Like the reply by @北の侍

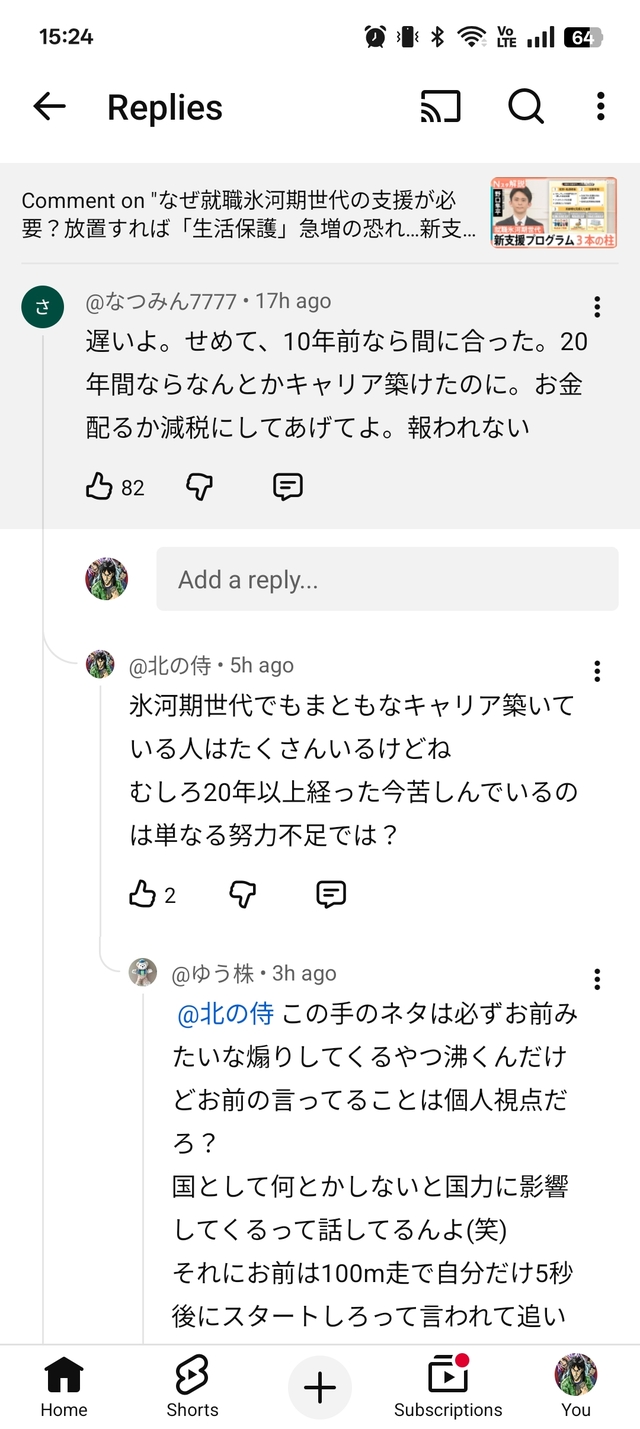(143, 894)
